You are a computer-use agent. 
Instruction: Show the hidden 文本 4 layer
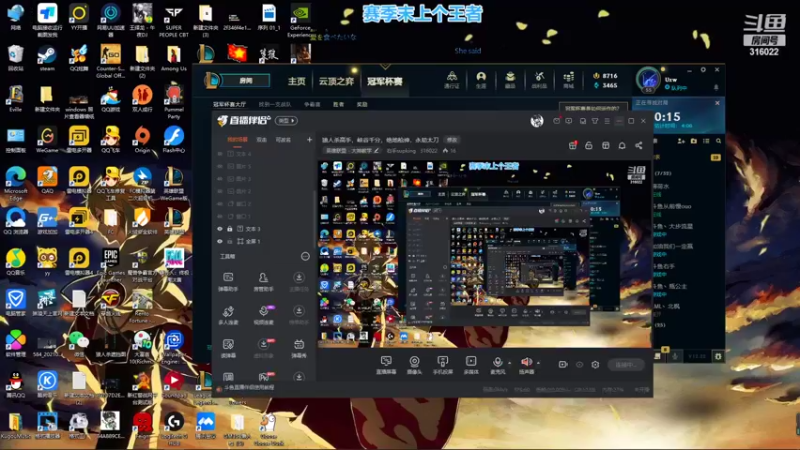pos(220,154)
